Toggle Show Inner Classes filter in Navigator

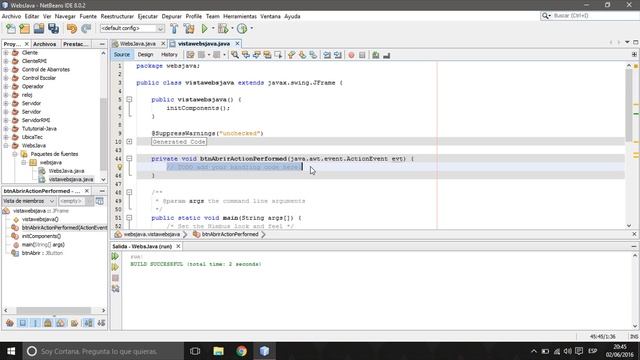(60, 323)
